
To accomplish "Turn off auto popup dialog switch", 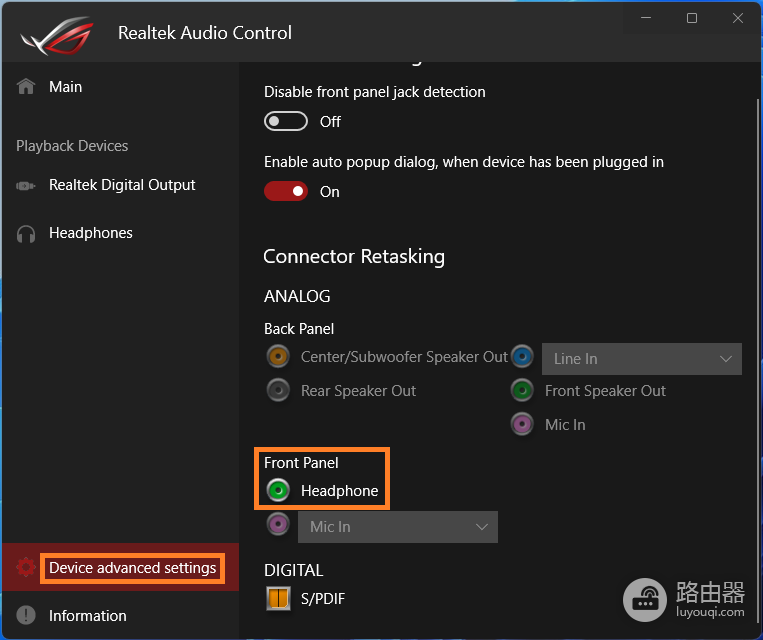I will [x=286, y=191].
